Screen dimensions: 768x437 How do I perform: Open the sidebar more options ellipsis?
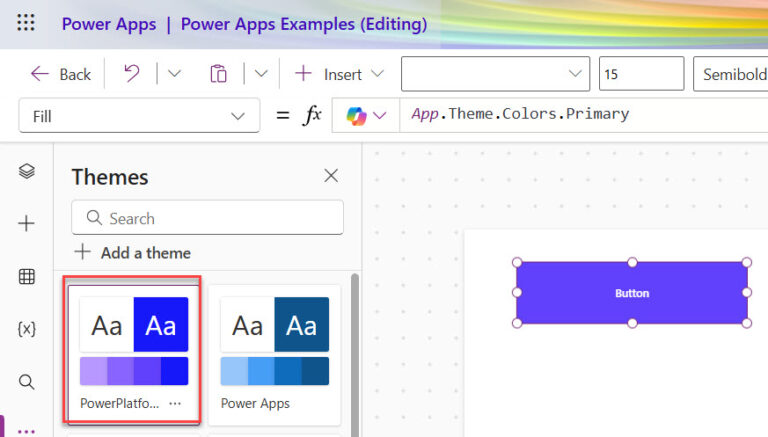tap(26, 432)
